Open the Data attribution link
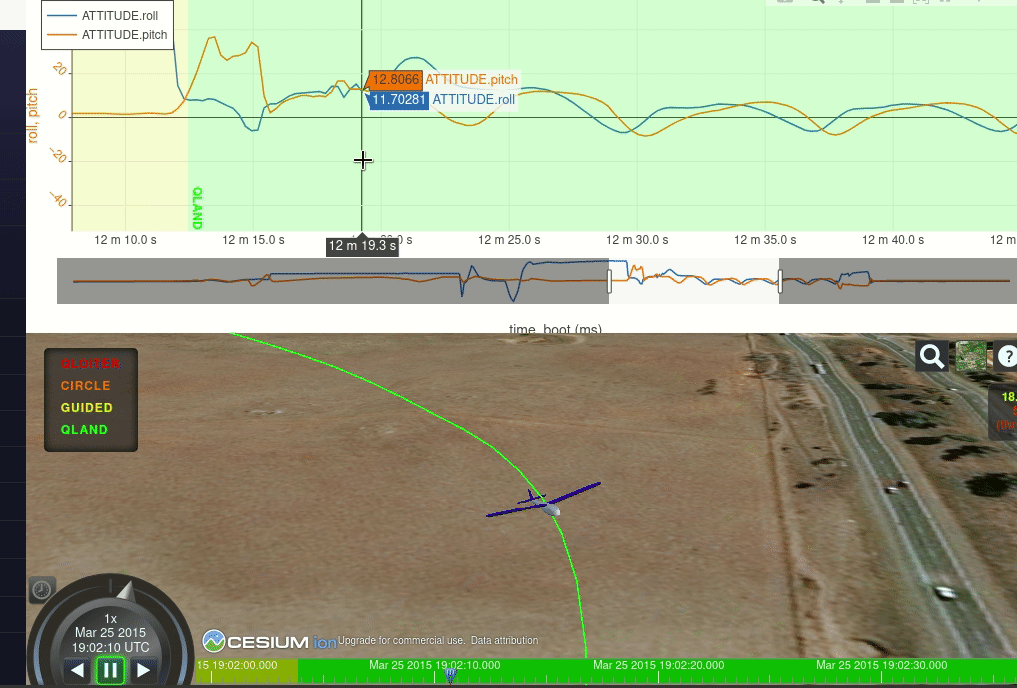The height and width of the screenshot is (688, 1017). point(504,641)
